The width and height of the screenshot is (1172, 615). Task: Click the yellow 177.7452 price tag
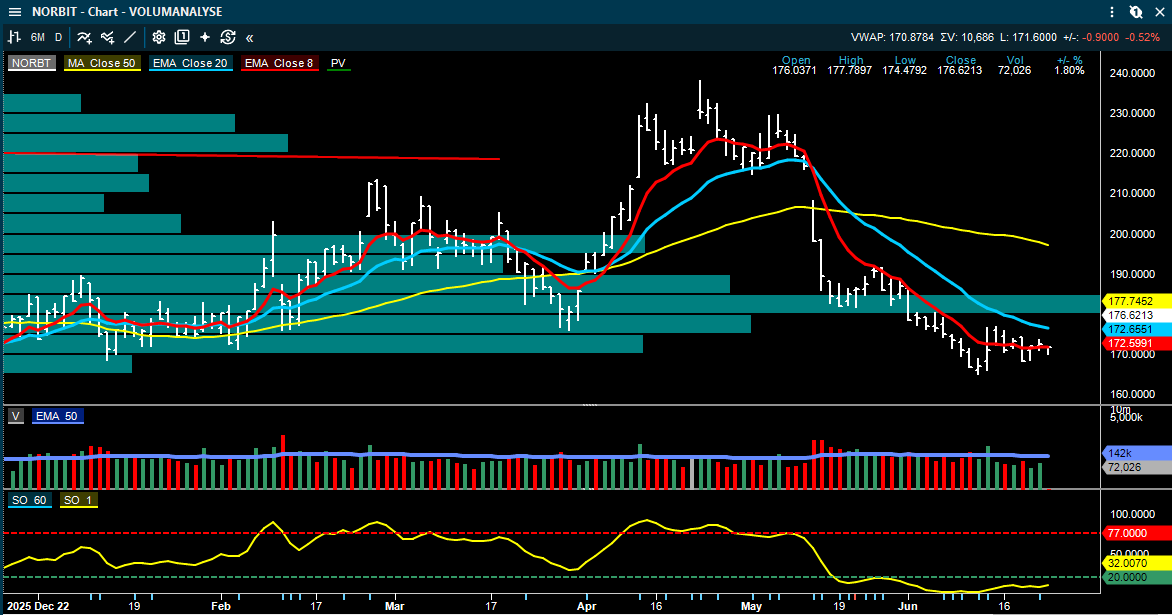point(1135,301)
